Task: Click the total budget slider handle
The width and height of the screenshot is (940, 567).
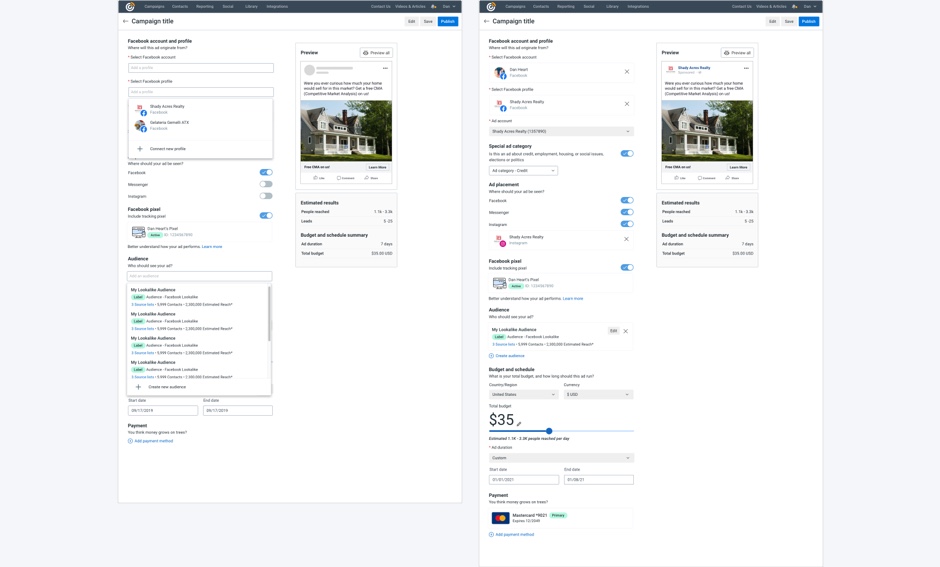Action: pos(549,431)
